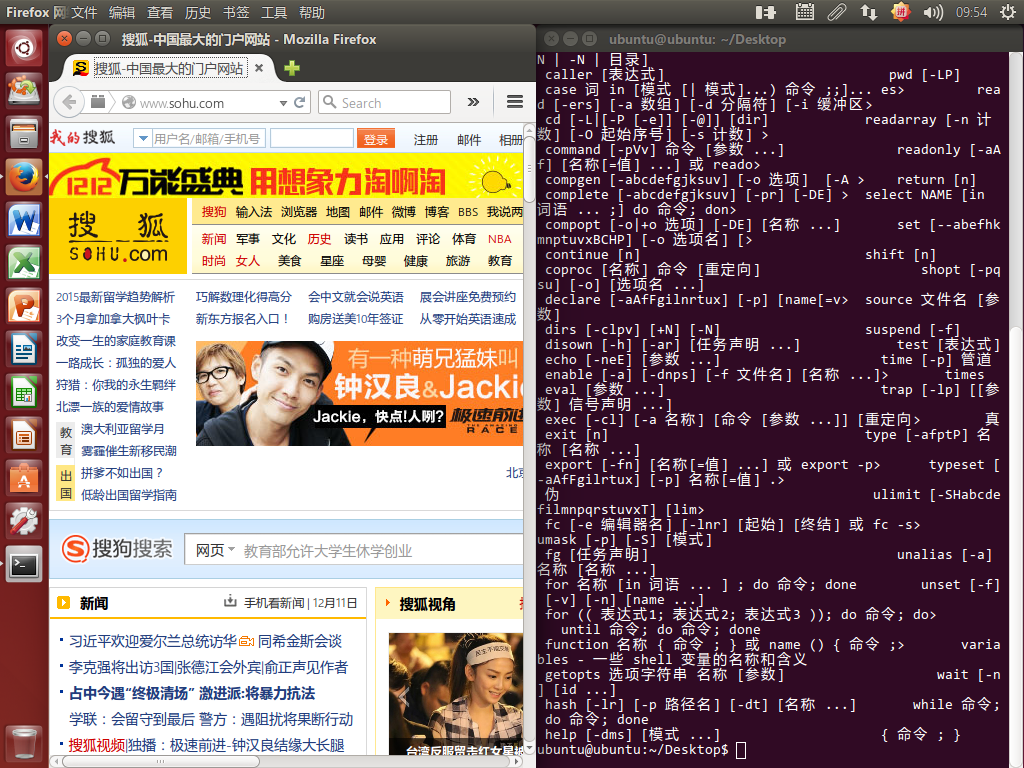Open the 查看 menu
Viewport: 1024px width, 768px height.
point(159,12)
